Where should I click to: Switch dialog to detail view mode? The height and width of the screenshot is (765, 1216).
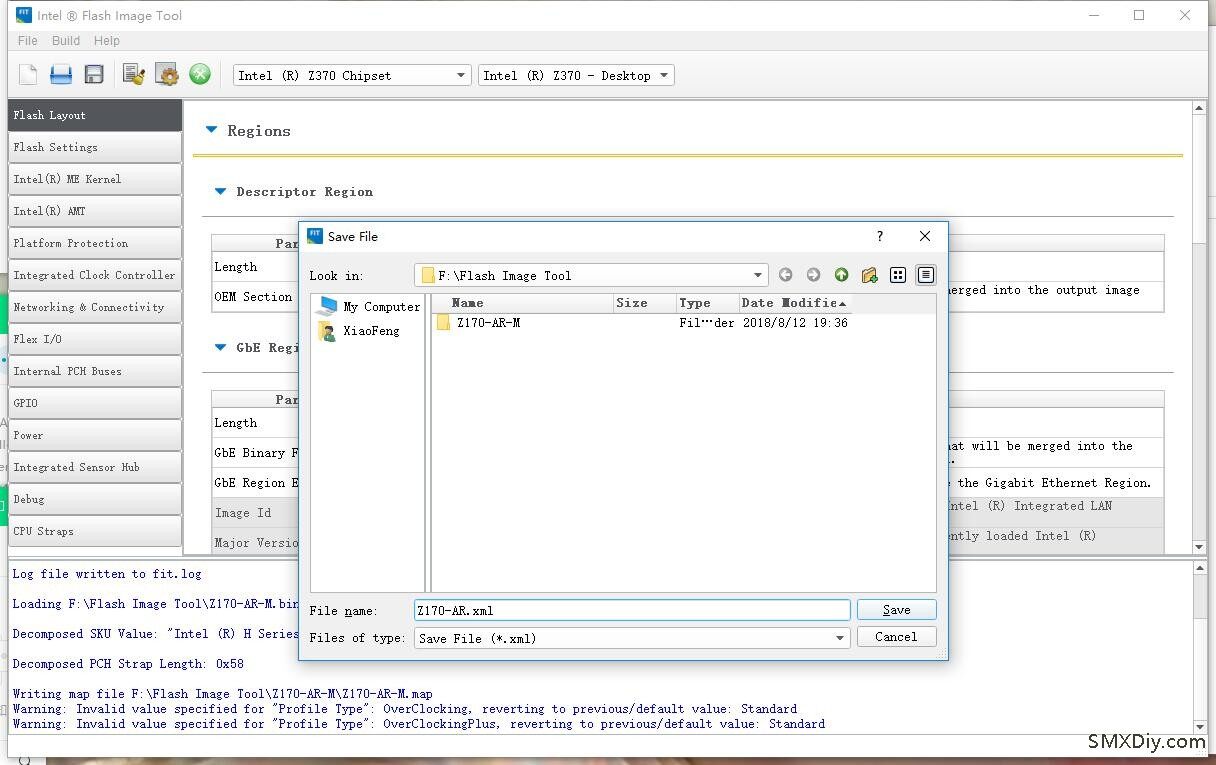pos(926,275)
